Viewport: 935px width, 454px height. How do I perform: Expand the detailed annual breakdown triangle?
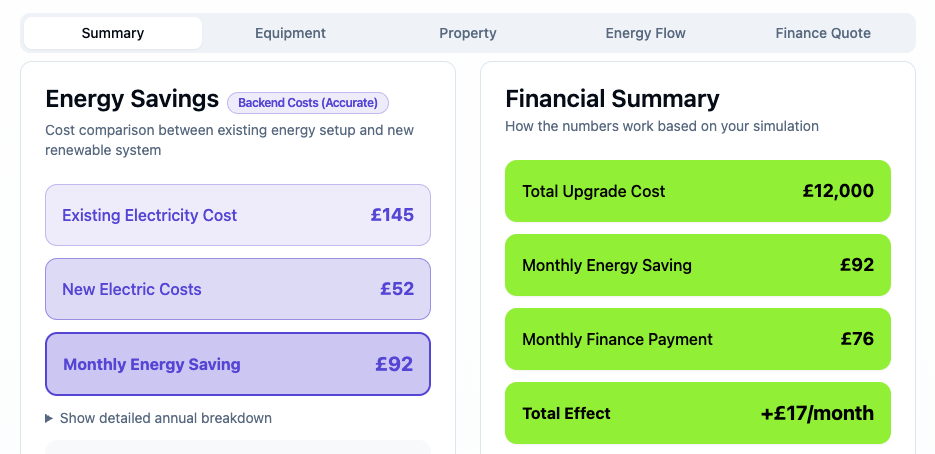[50, 418]
